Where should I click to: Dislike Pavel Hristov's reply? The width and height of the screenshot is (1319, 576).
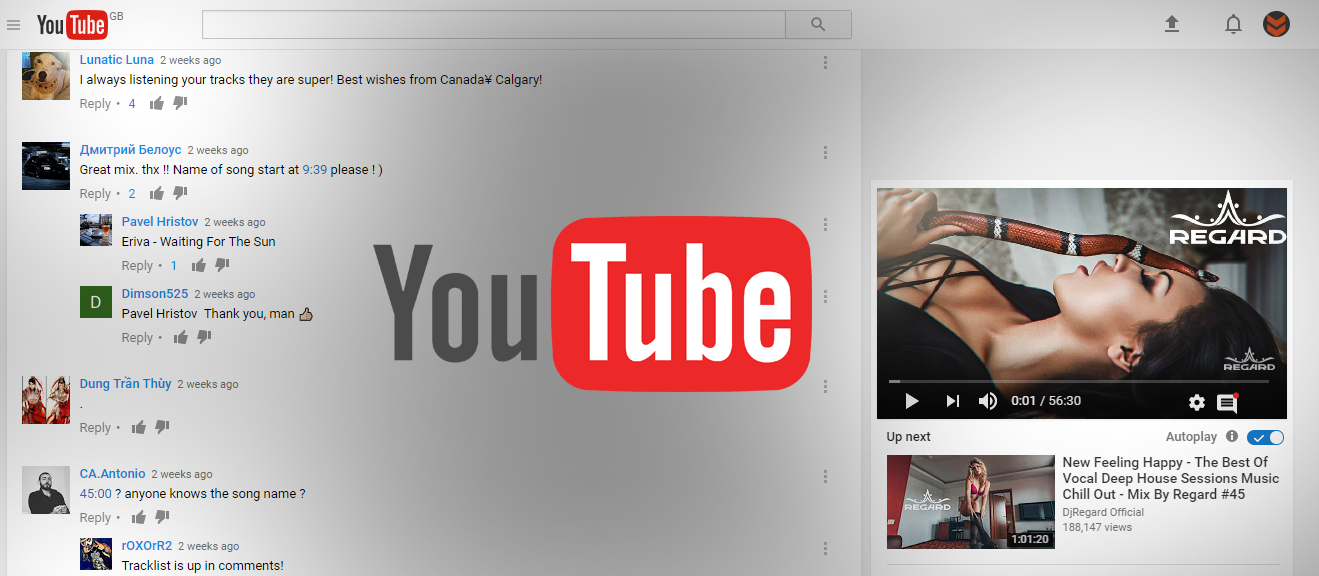click(222, 265)
